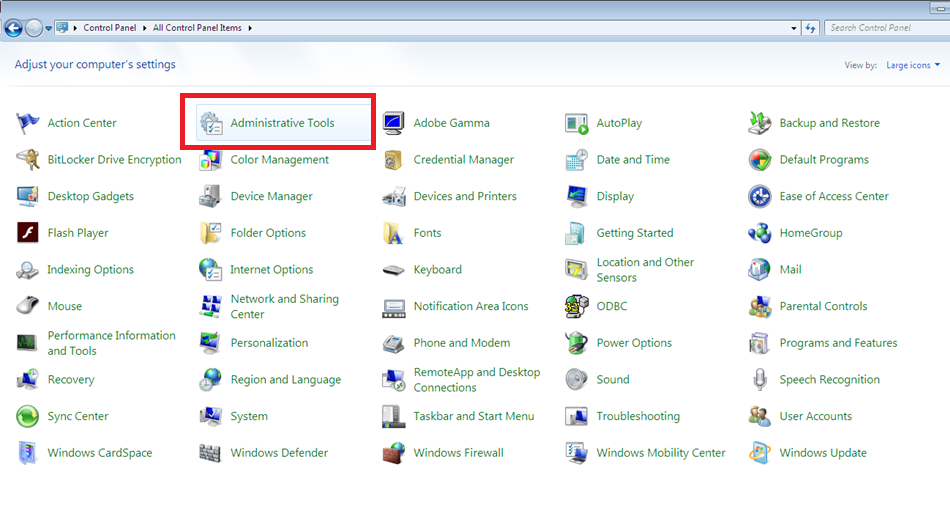
Task: Open the Sync Center green icon
Action: (28, 416)
